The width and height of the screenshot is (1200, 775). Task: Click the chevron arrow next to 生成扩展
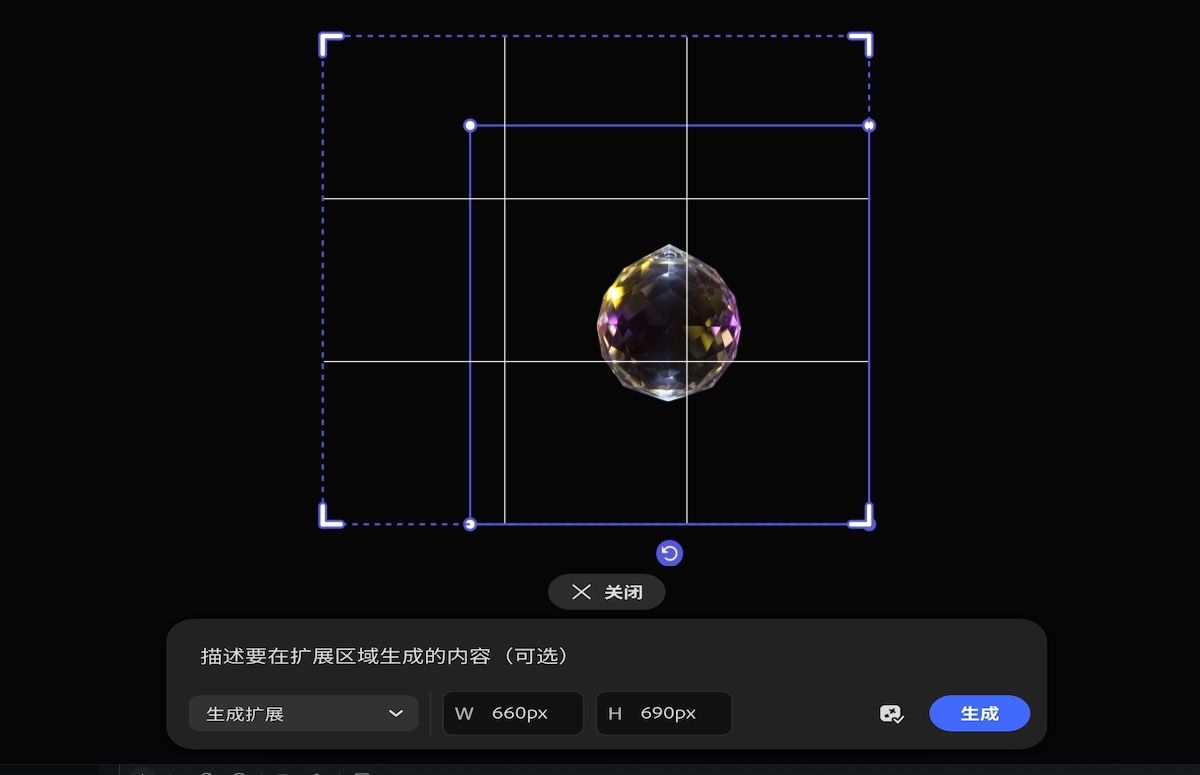(x=395, y=713)
